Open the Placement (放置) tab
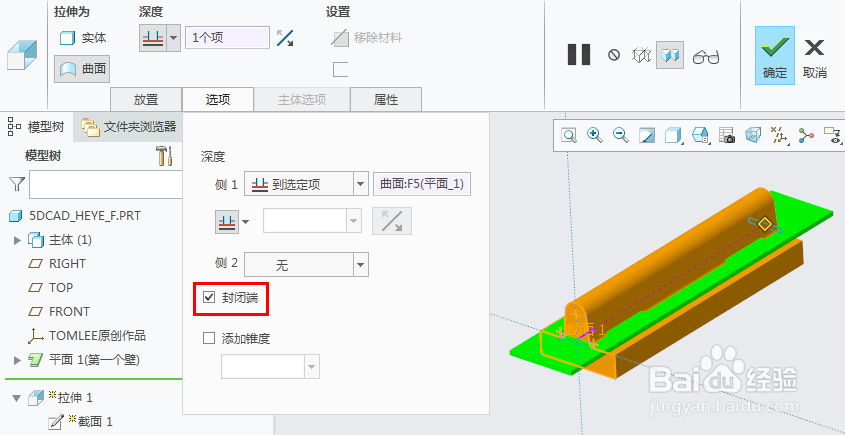Image resolution: width=845 pixels, height=435 pixels. 146,100
